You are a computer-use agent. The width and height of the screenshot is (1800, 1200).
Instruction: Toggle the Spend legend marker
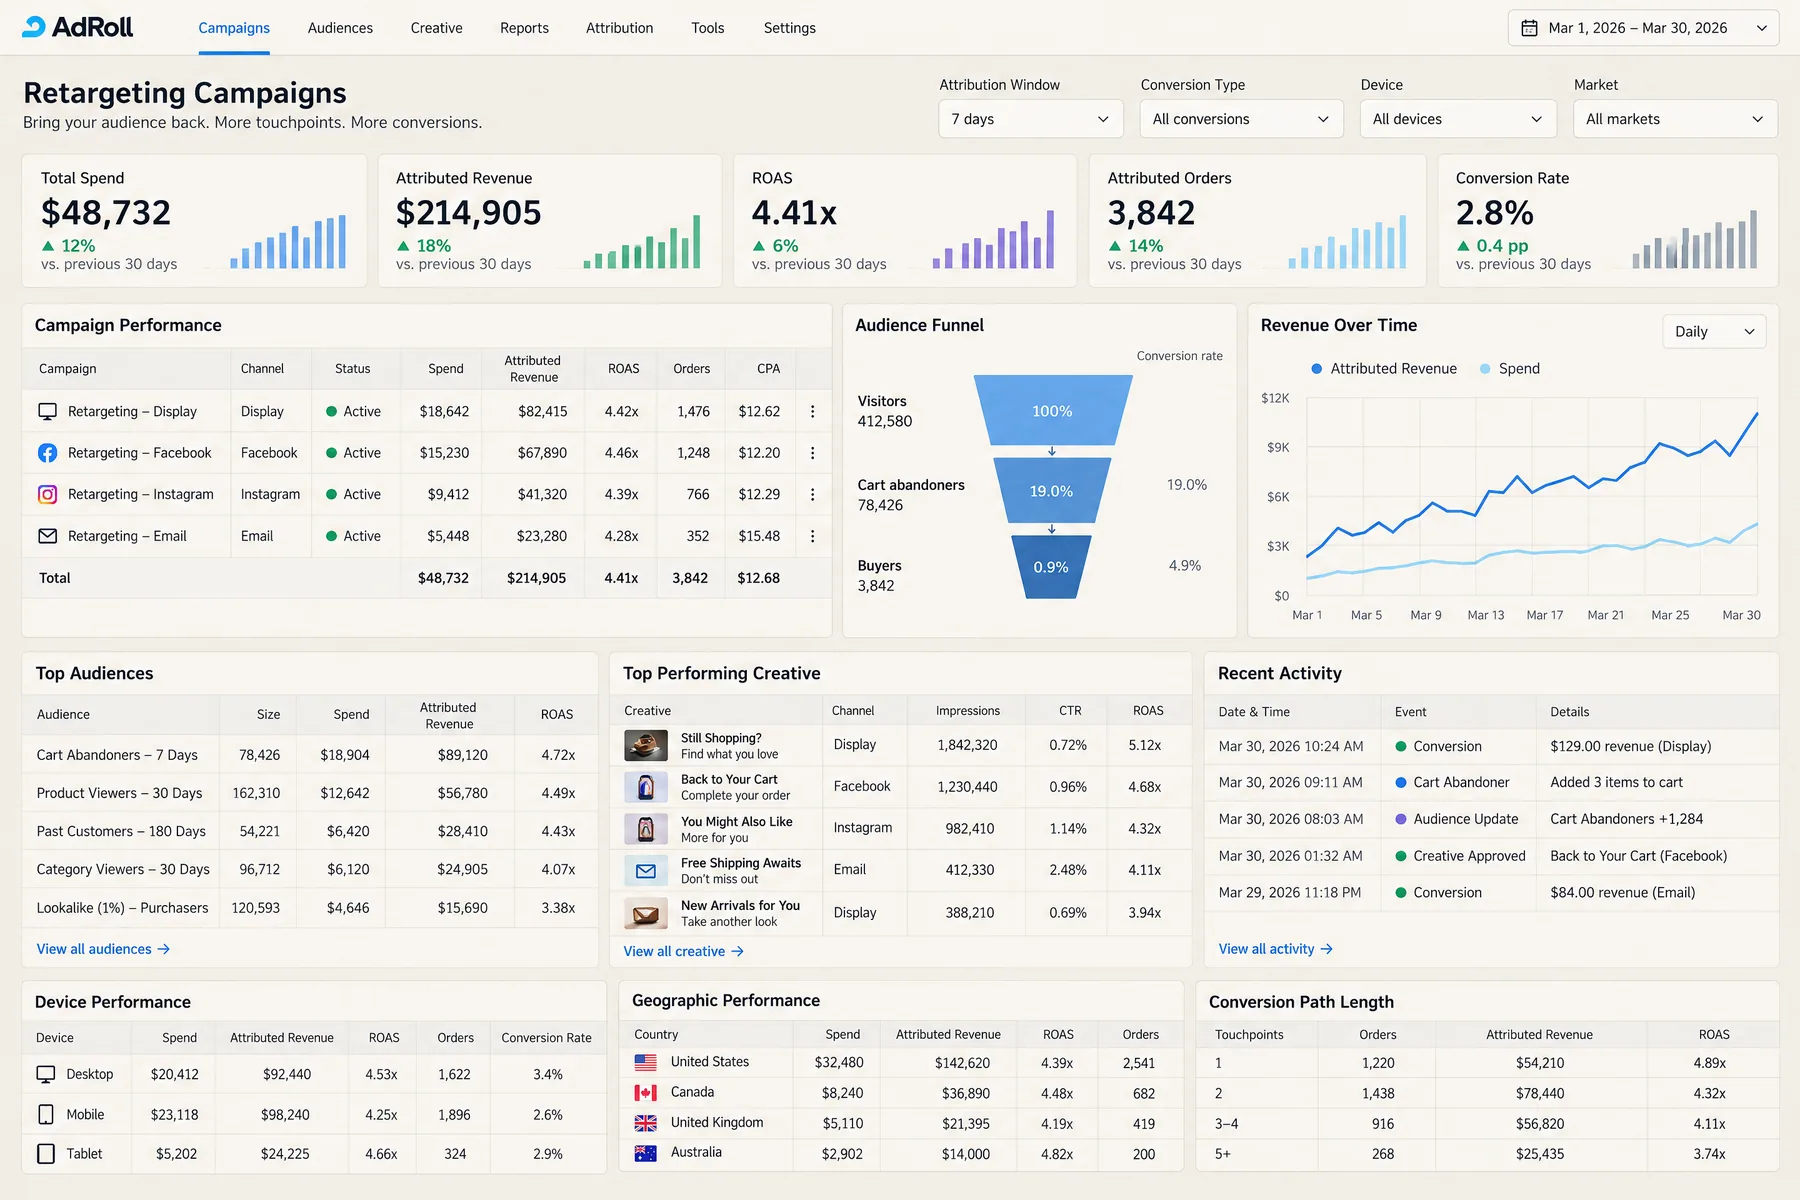1485,369
